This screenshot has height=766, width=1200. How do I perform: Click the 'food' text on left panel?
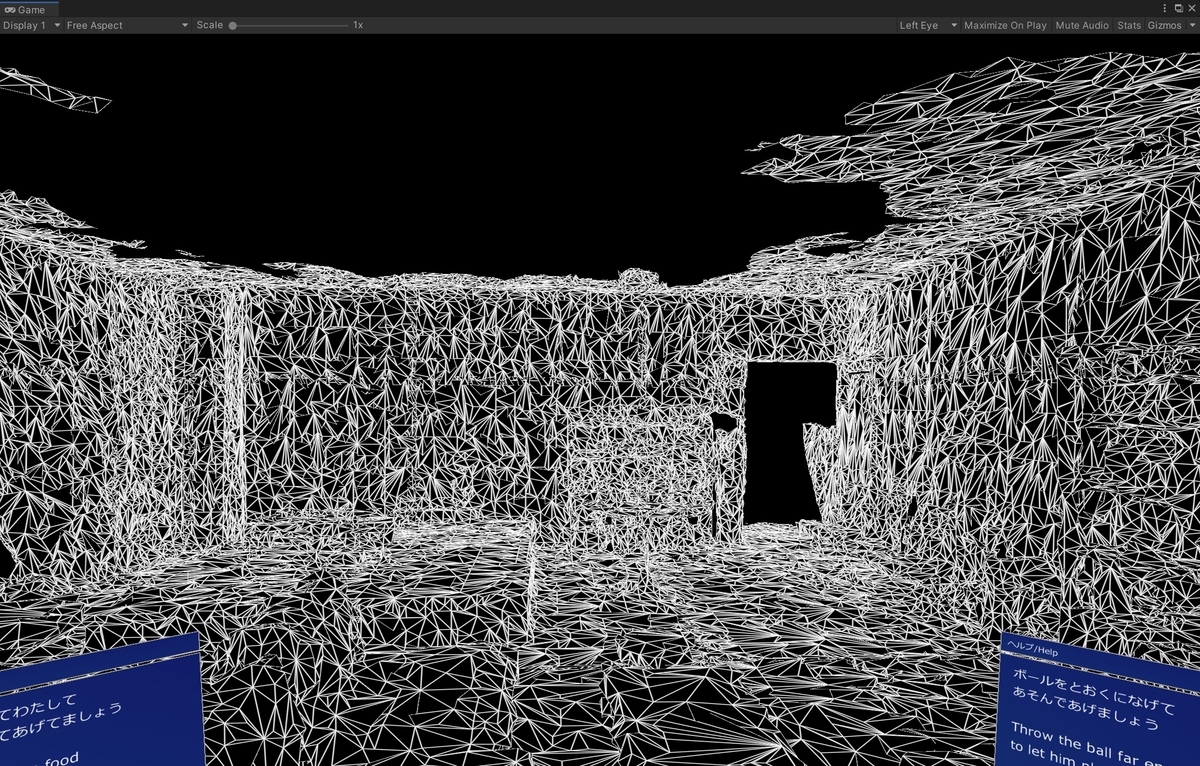tap(61, 759)
